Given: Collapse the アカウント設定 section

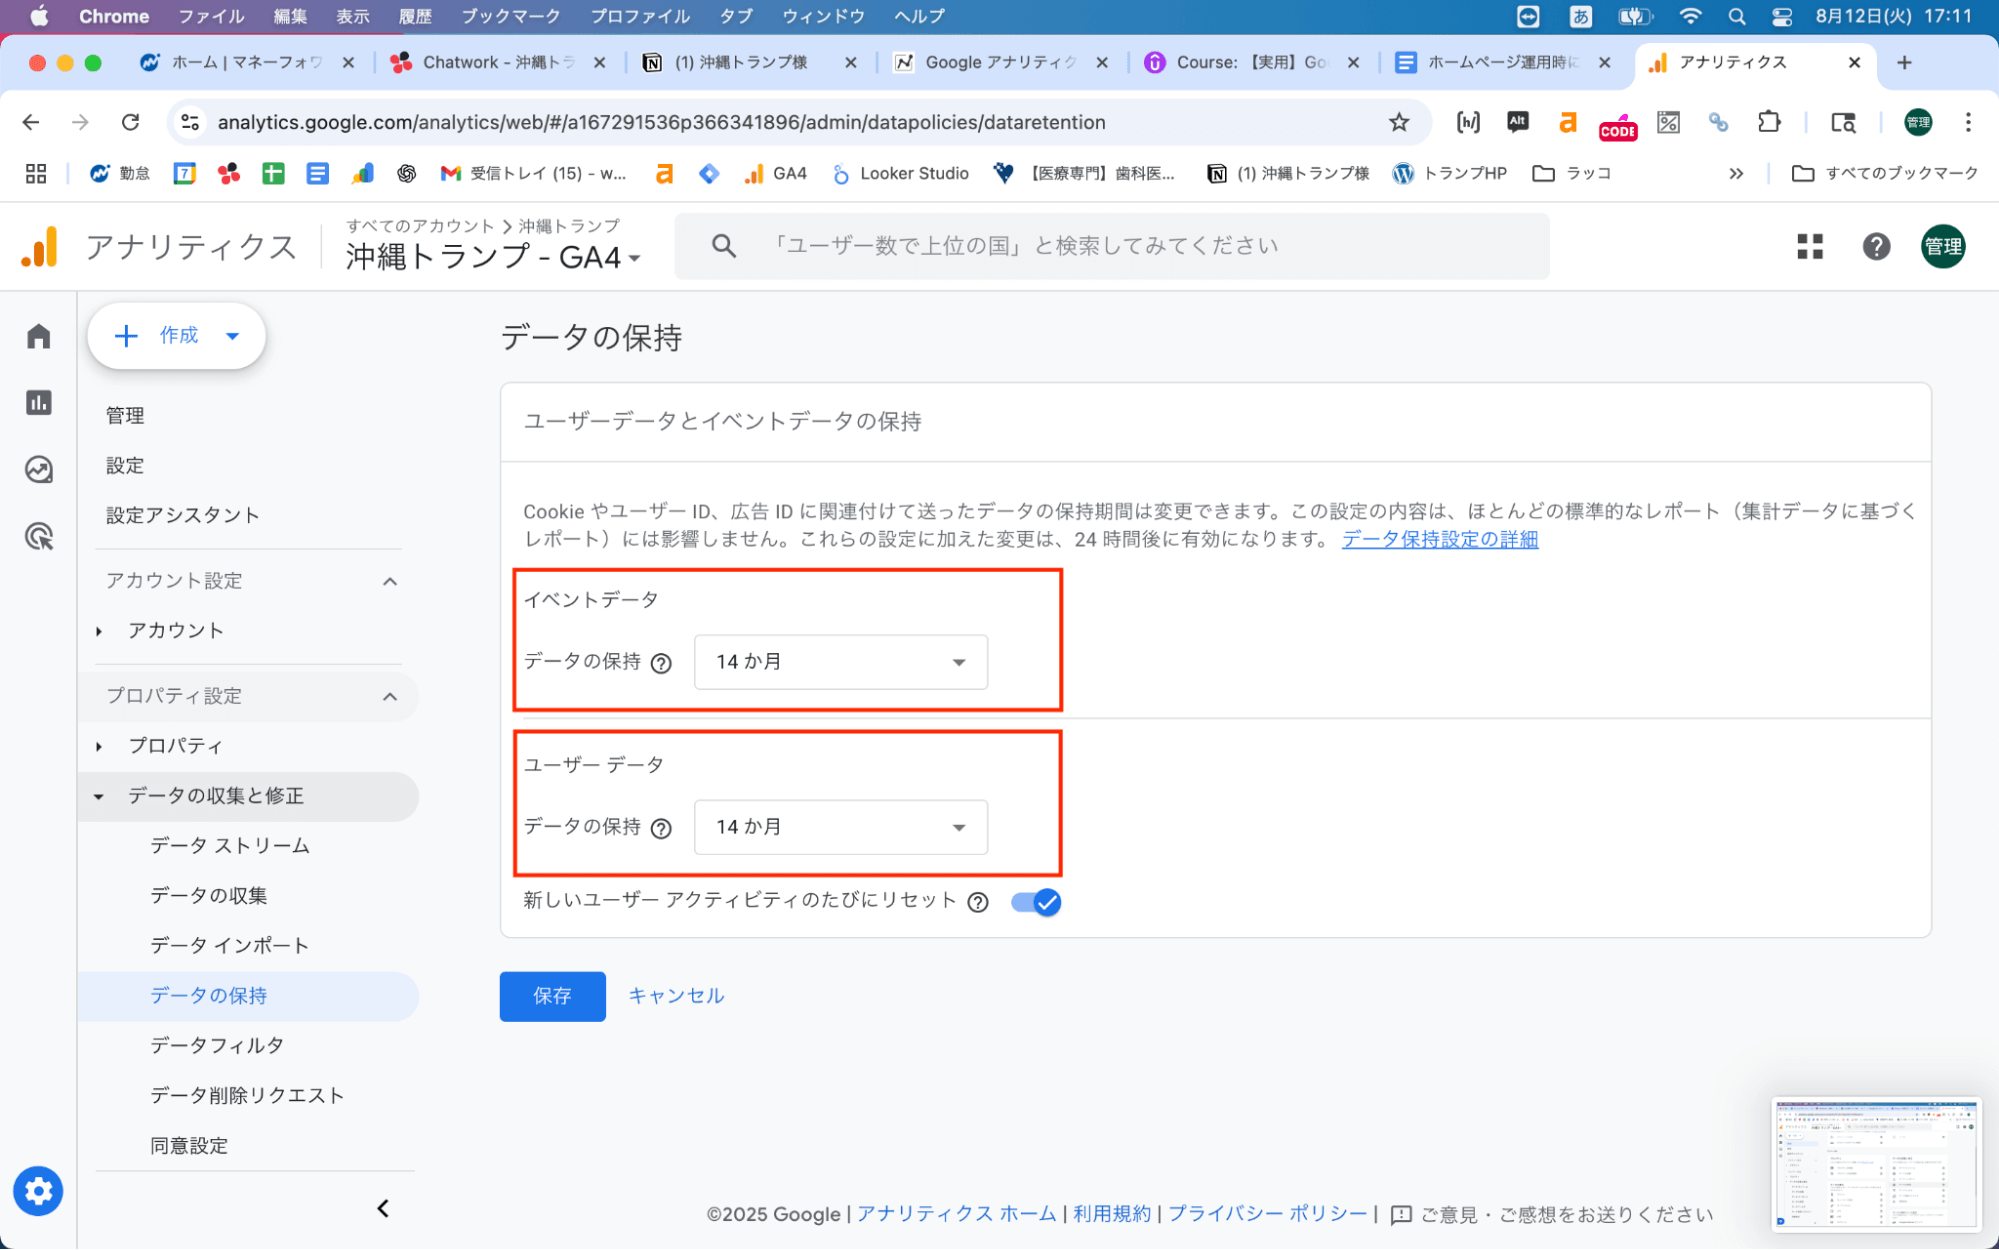Looking at the screenshot, I should click(389, 581).
